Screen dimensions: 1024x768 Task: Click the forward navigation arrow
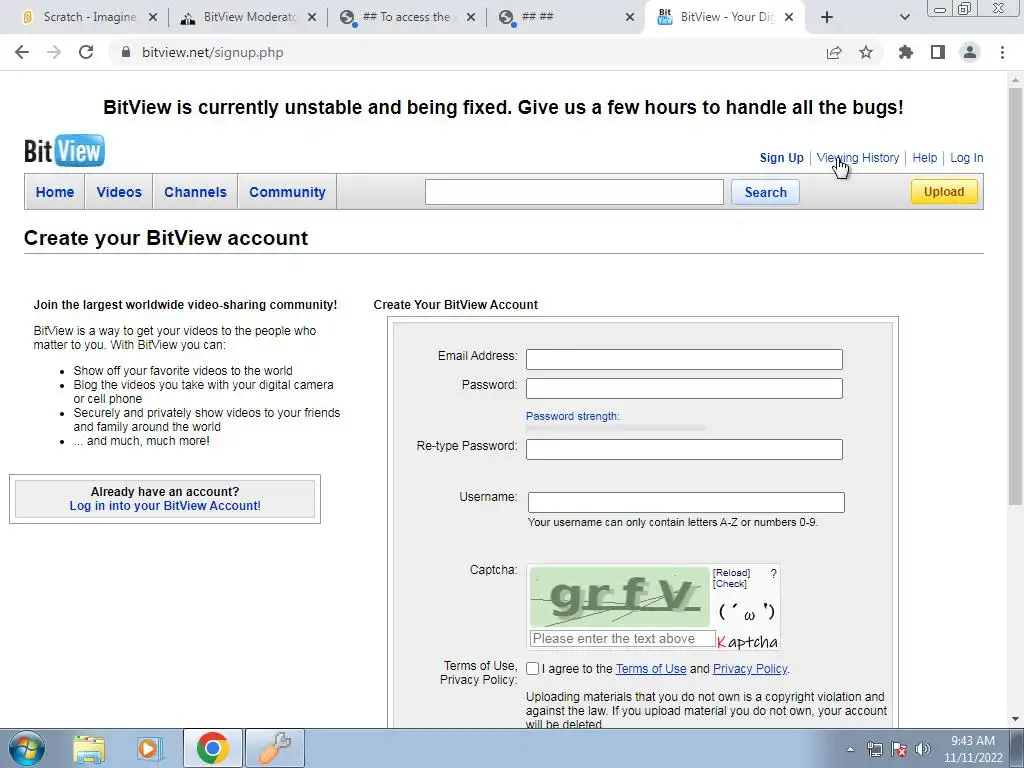[x=54, y=52]
